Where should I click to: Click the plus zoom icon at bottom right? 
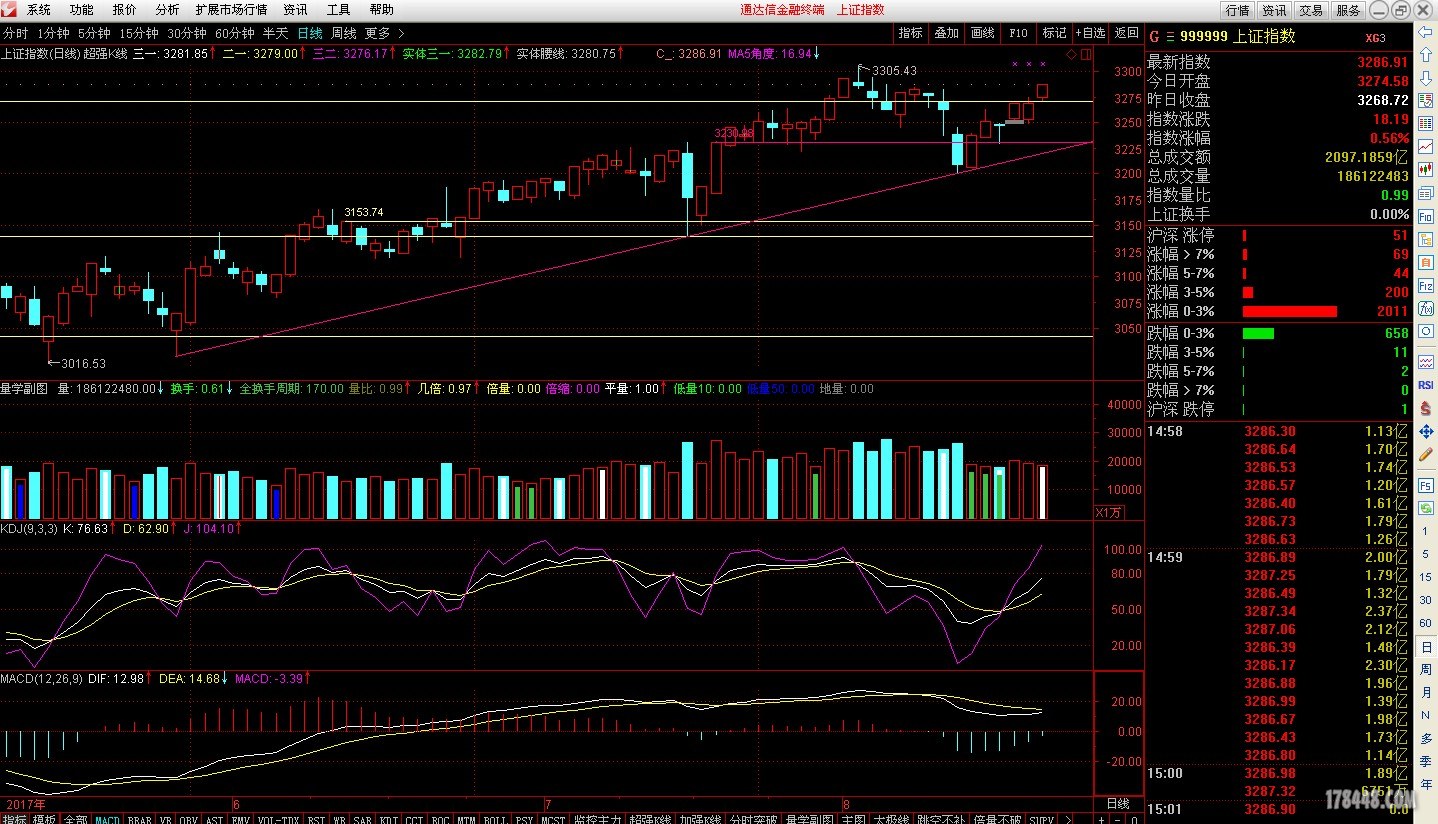click(x=1101, y=820)
